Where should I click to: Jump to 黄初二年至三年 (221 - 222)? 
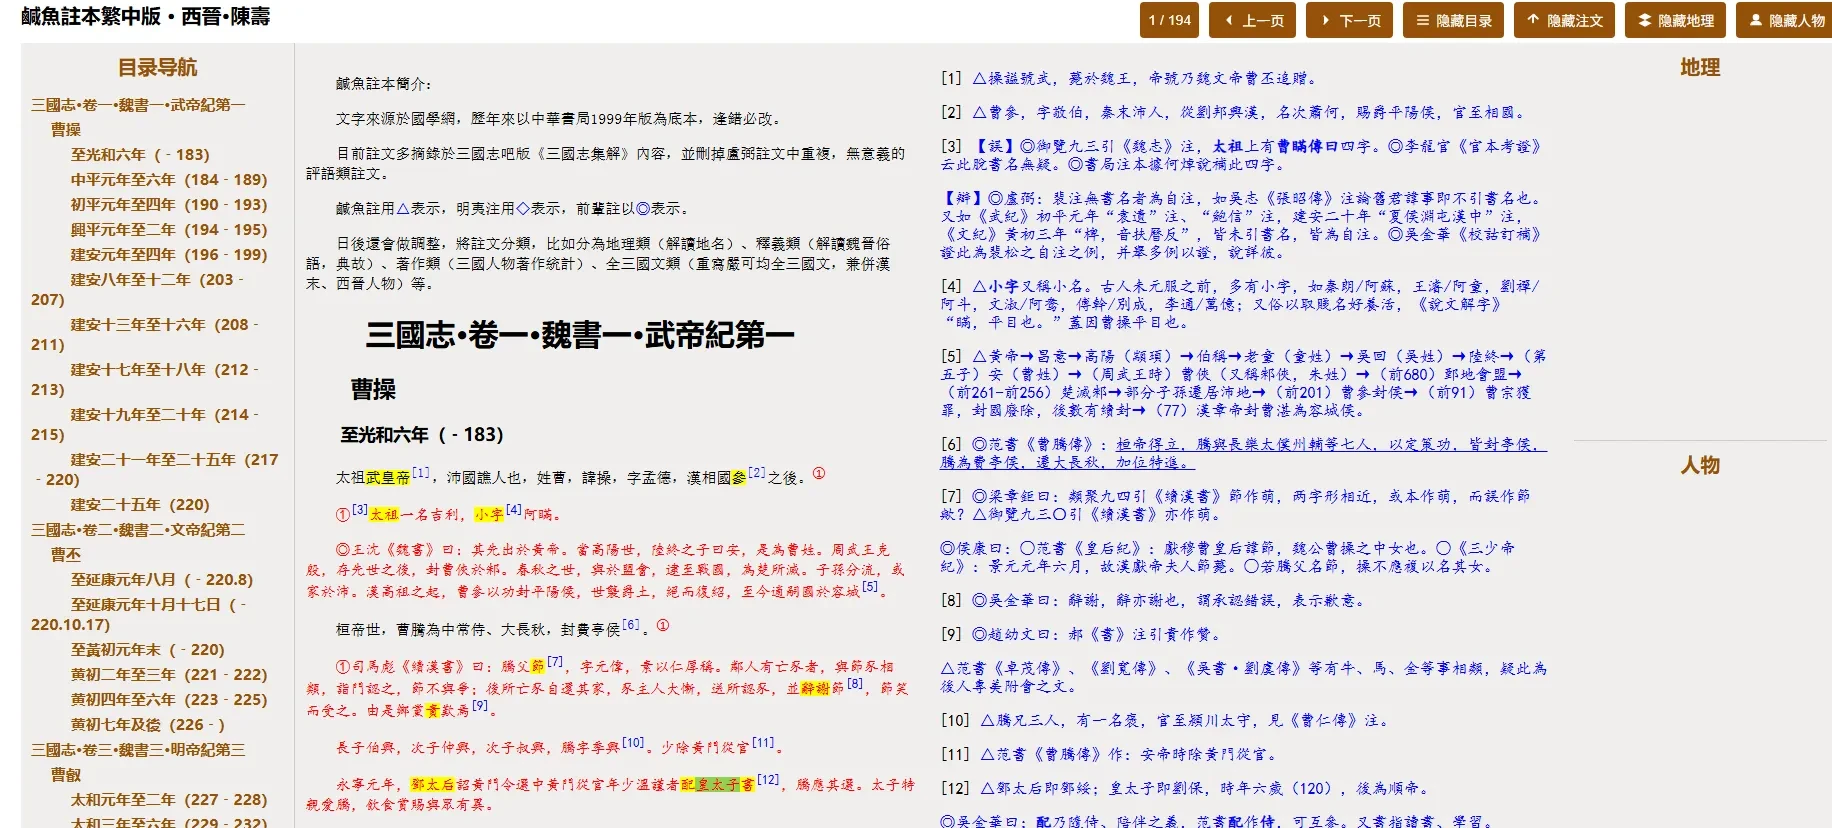coord(169,675)
